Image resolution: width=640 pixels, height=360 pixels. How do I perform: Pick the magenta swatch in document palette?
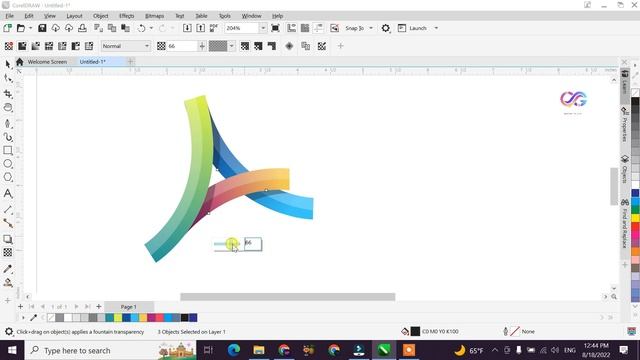[151, 318]
